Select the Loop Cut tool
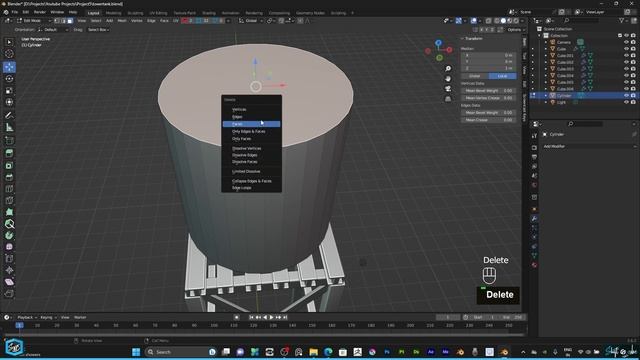The width and height of the screenshot is (640, 360). point(9,189)
